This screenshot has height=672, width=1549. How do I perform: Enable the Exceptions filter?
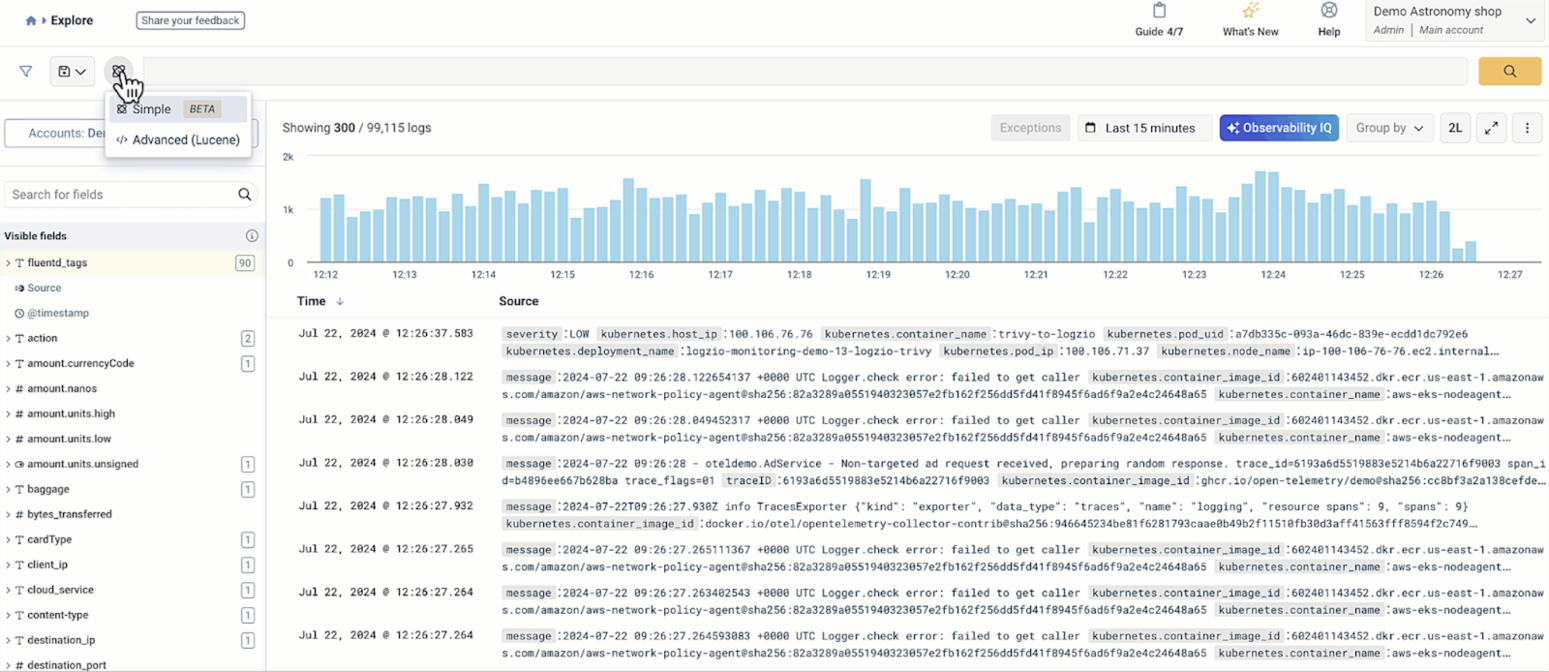[x=1029, y=128]
